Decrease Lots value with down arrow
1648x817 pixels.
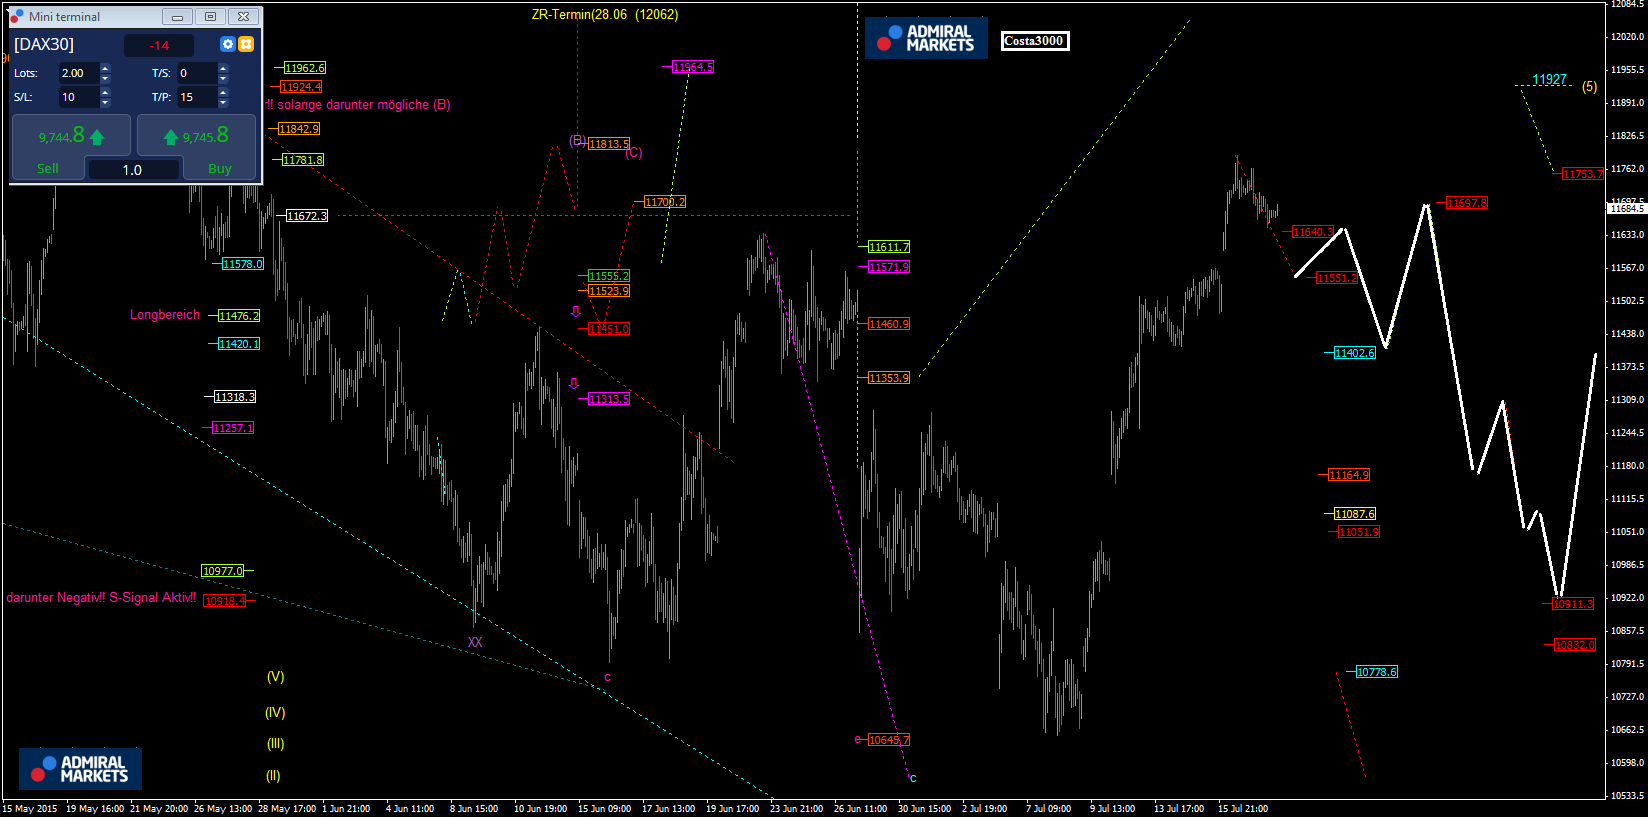pos(105,78)
